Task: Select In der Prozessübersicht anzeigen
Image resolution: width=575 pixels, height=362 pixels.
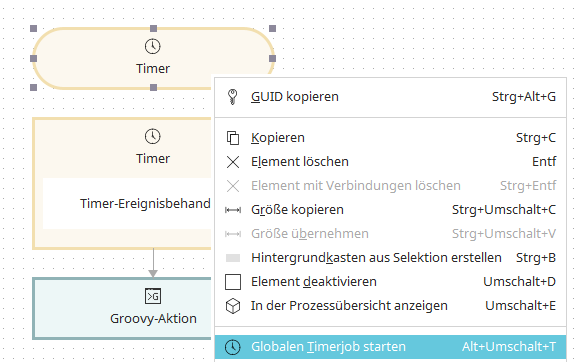Action: (x=391, y=306)
